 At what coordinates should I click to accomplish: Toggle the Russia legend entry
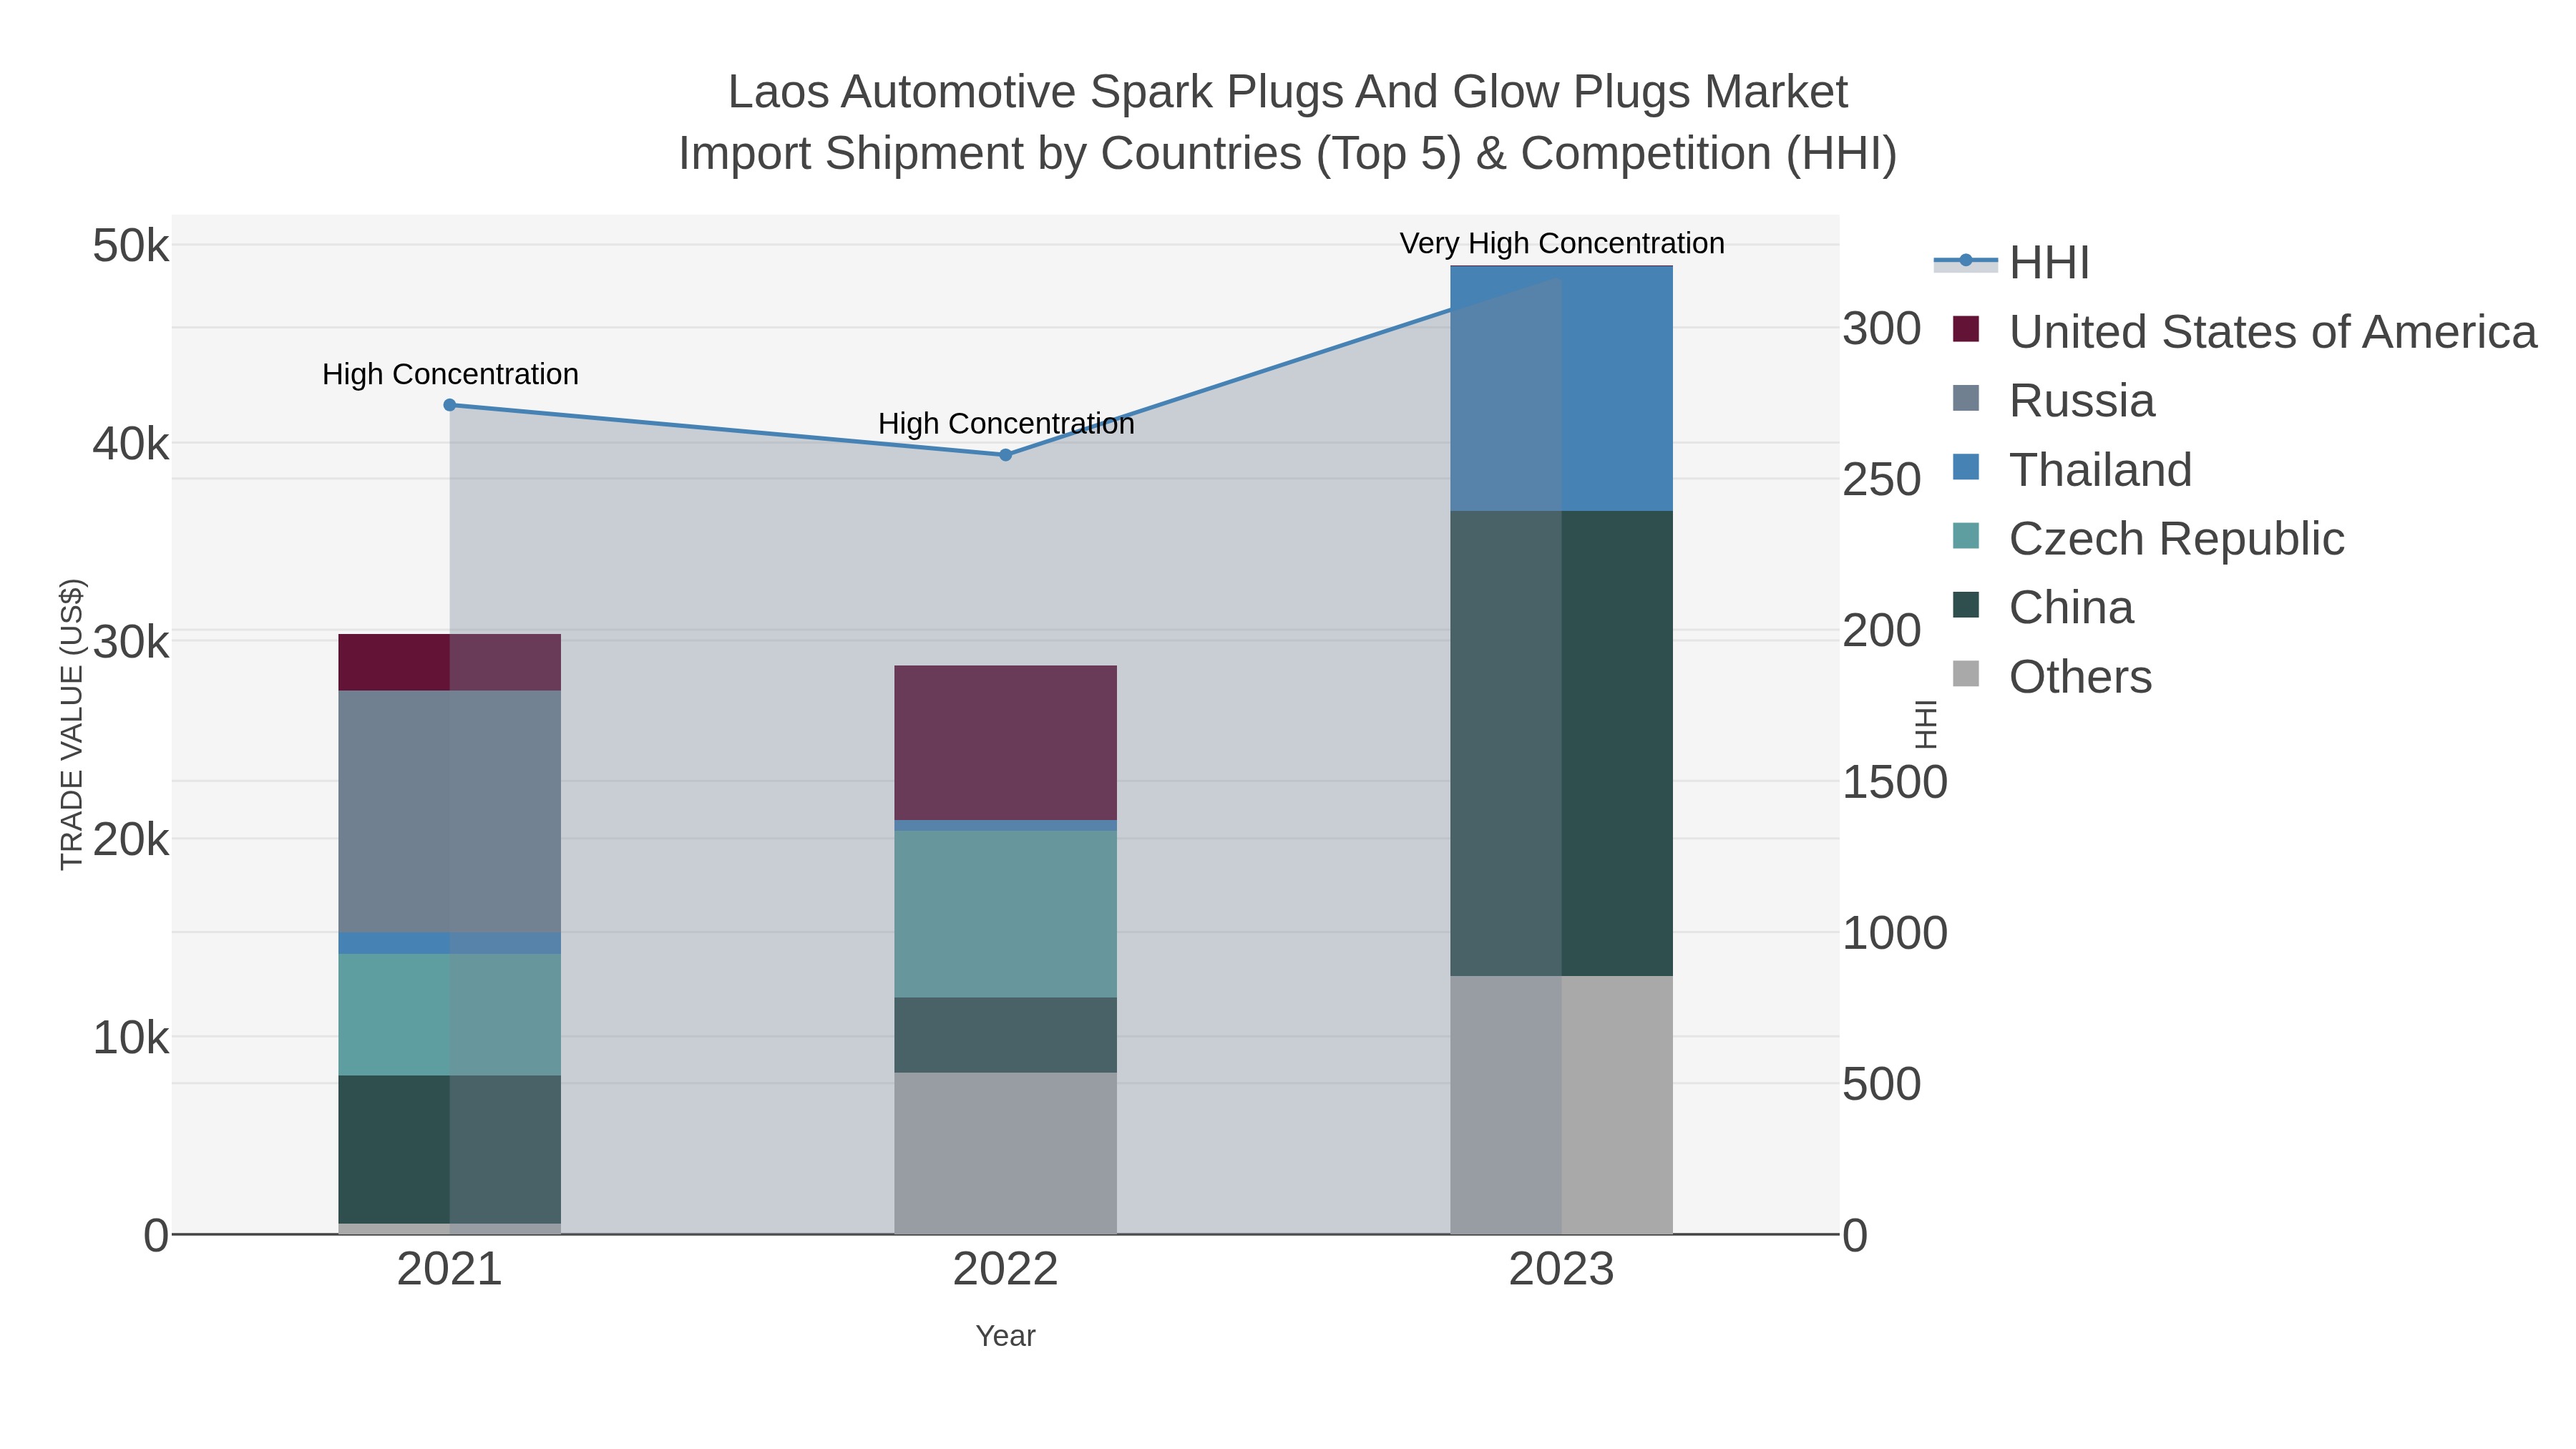coord(2053,400)
